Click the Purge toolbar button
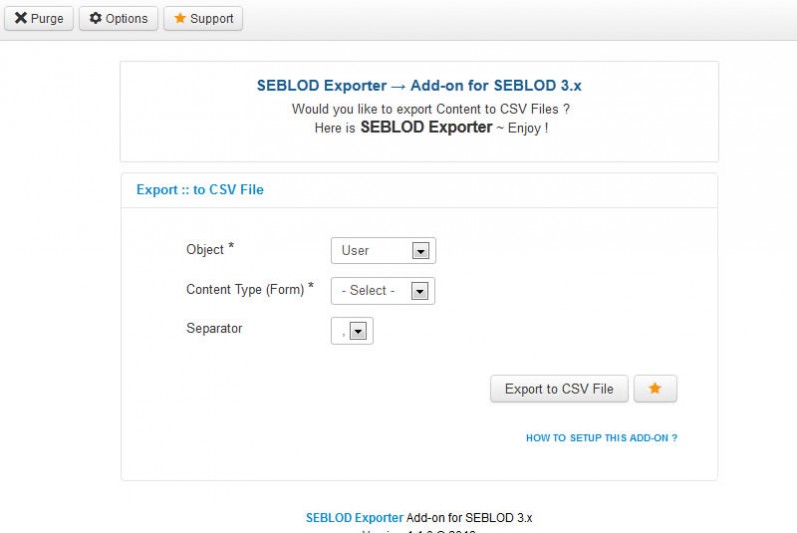Screen dimensions: 797x533 pyautogui.click(x=39, y=18)
